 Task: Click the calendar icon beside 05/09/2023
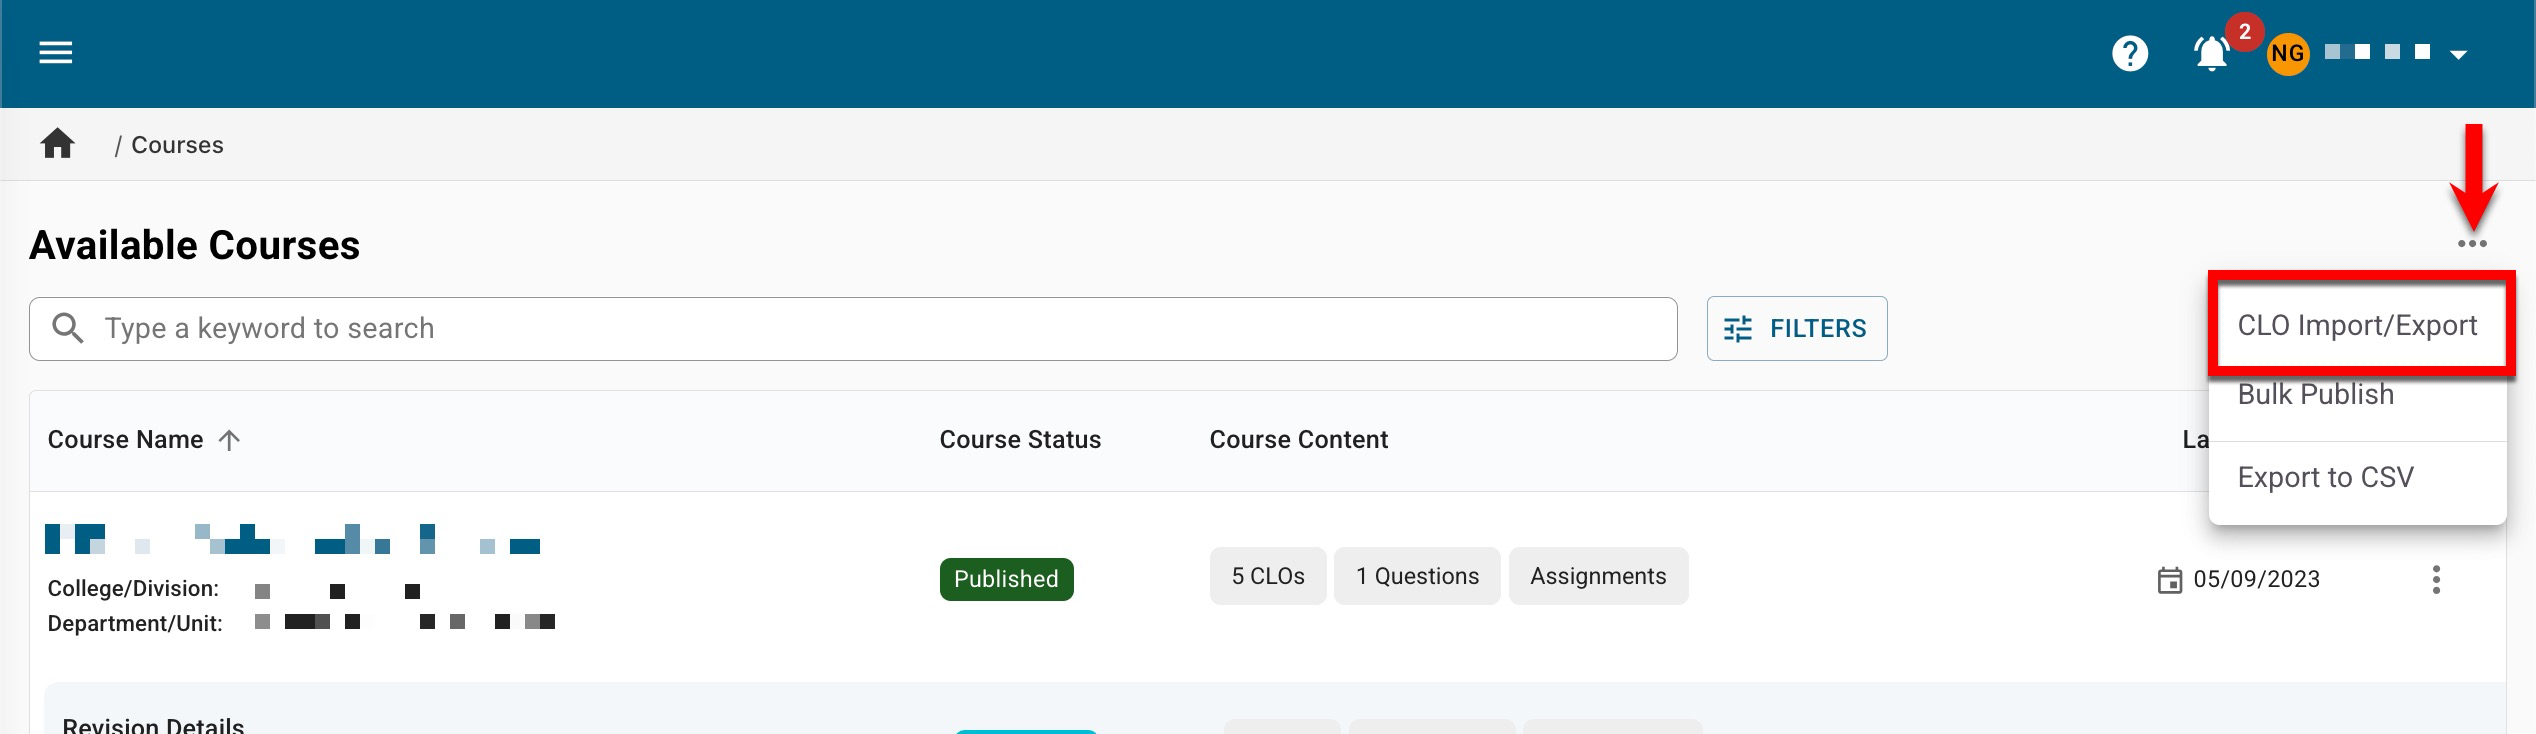[x=2169, y=580]
